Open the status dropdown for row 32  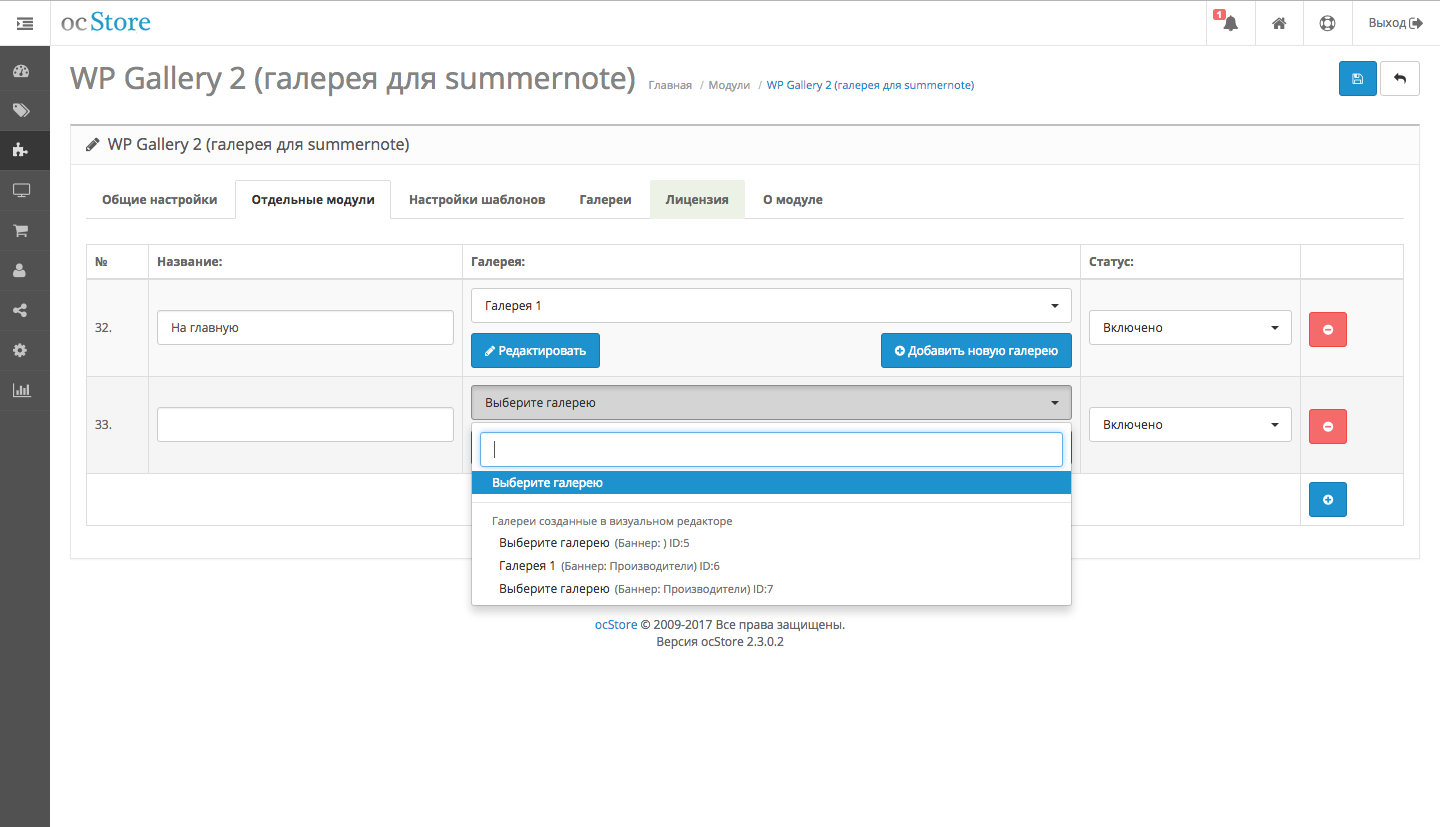1189,328
